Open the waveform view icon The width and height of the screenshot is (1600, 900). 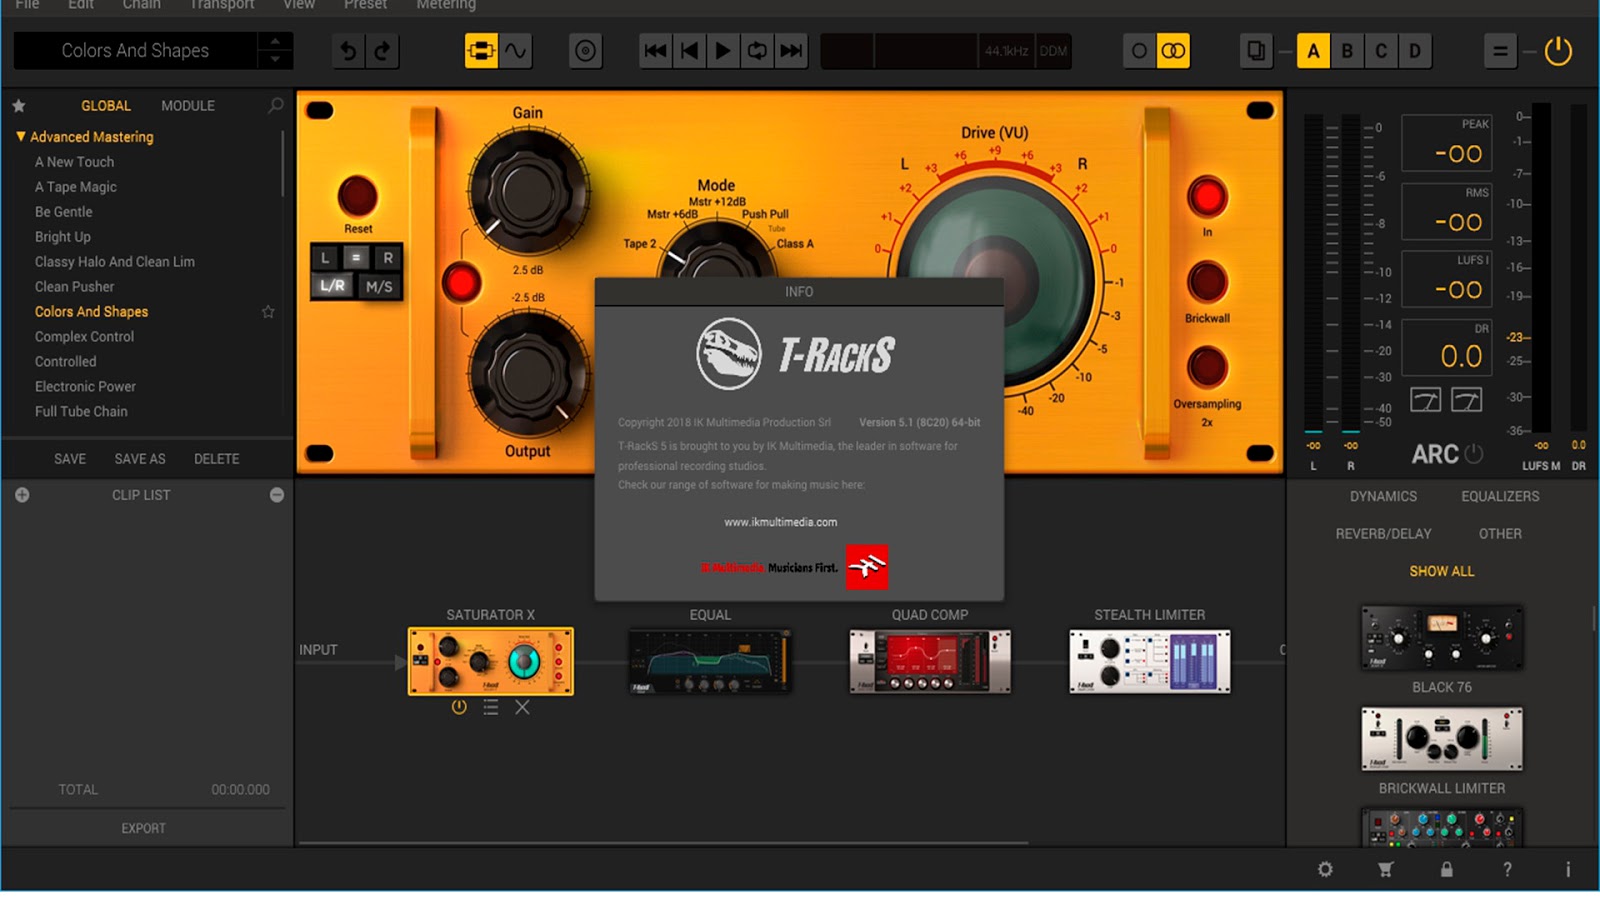coord(515,51)
